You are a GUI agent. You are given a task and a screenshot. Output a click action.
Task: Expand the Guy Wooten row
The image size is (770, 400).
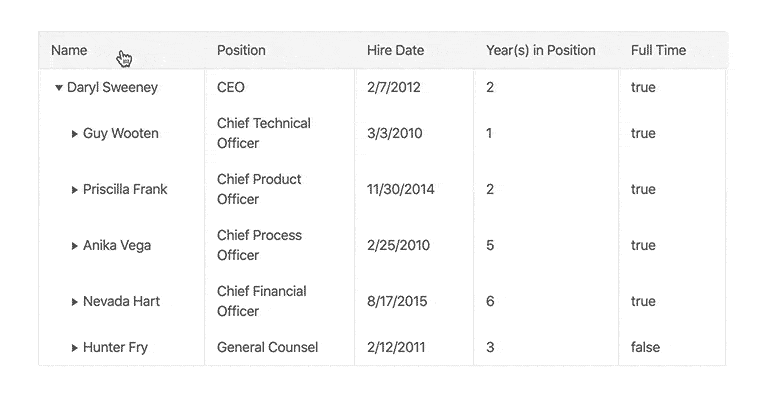click(75, 133)
